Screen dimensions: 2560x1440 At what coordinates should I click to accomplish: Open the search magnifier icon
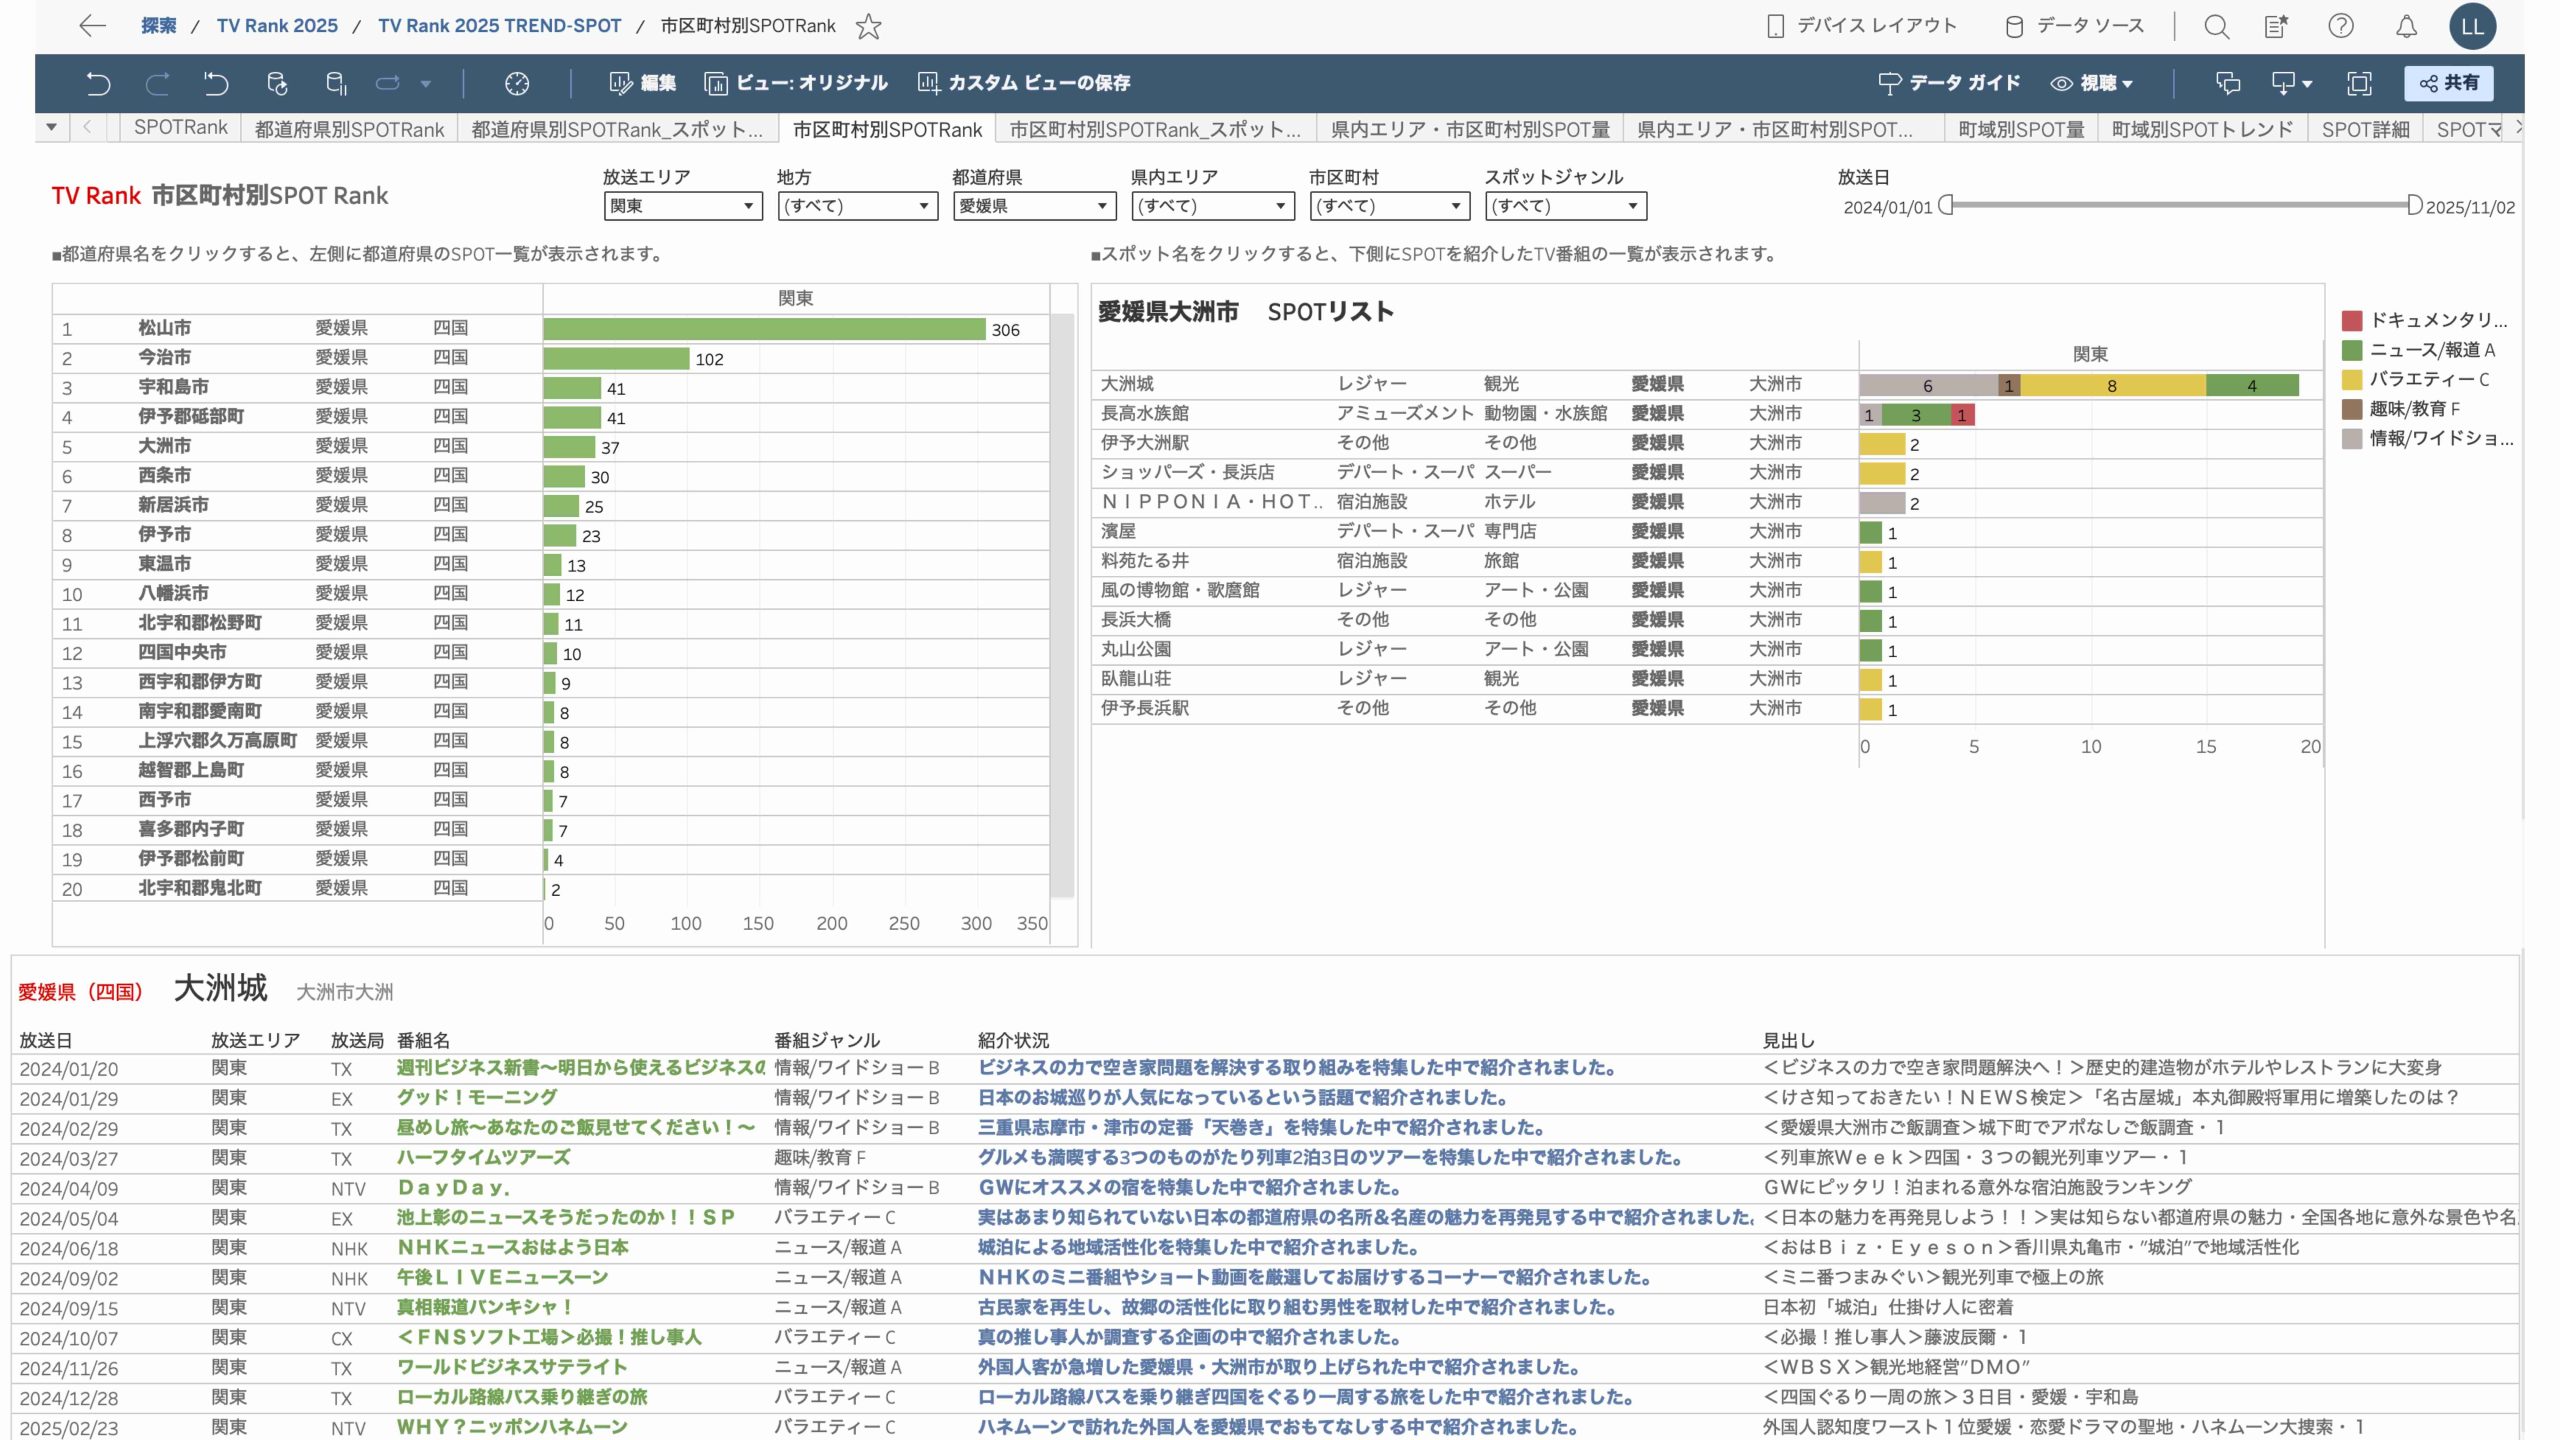[x=2216, y=26]
